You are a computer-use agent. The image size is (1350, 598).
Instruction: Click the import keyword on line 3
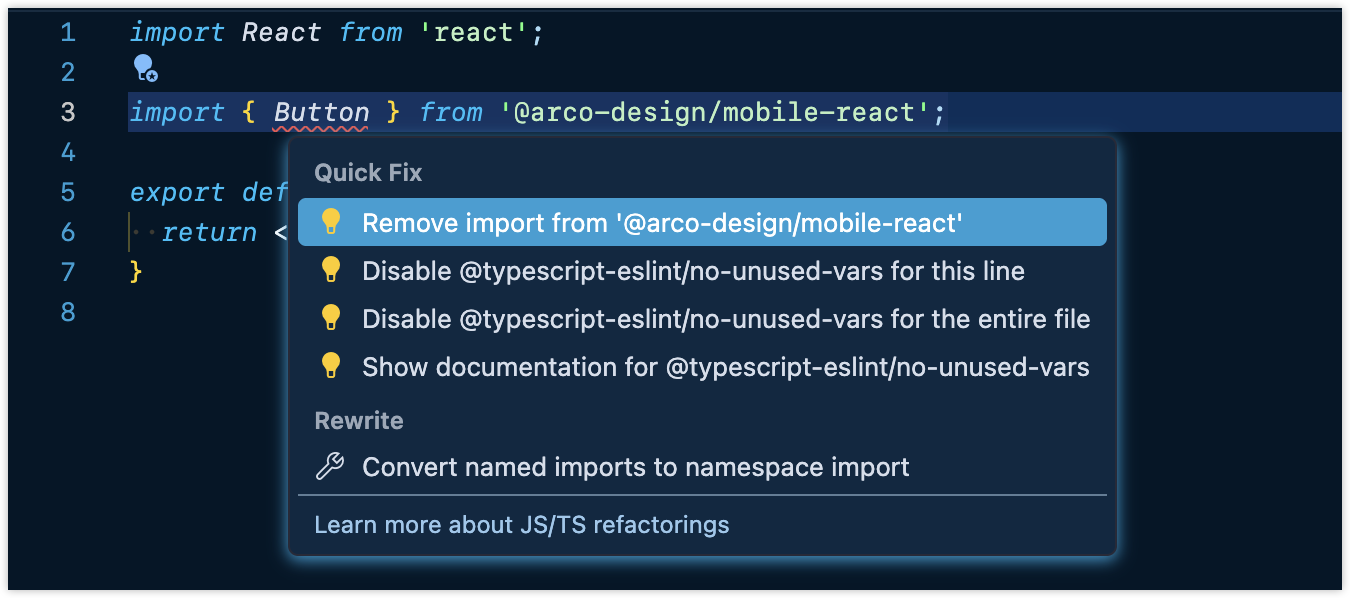(x=177, y=112)
